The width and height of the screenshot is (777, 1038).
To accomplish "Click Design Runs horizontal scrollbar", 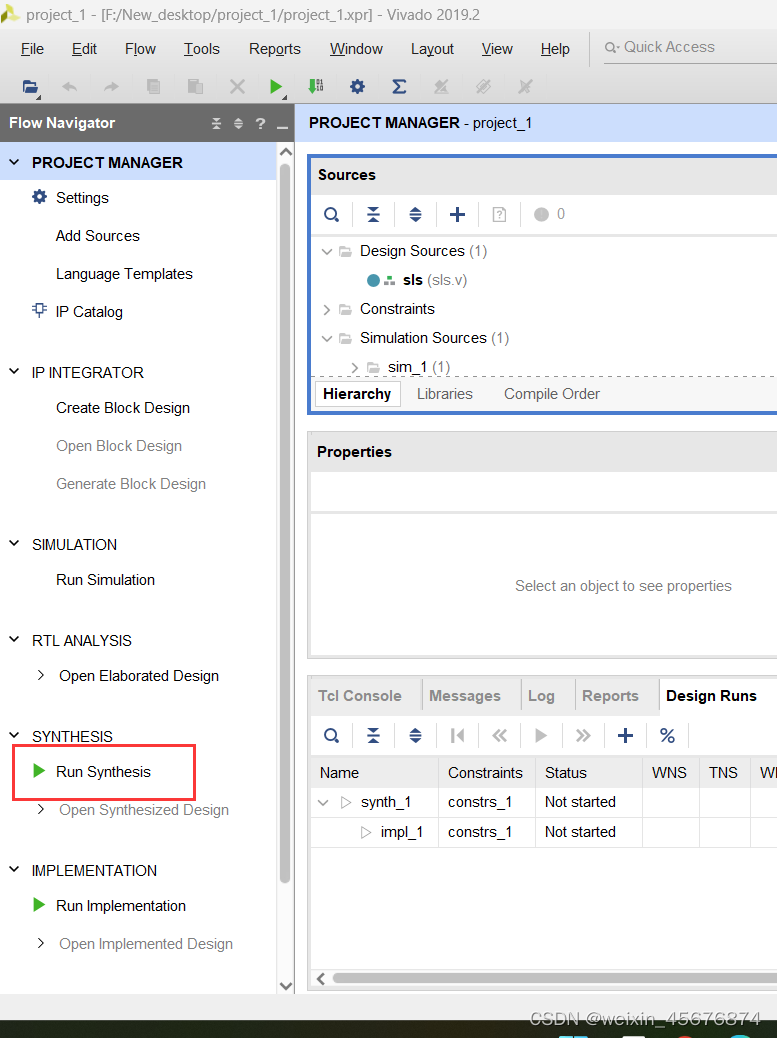I will (x=555, y=978).
